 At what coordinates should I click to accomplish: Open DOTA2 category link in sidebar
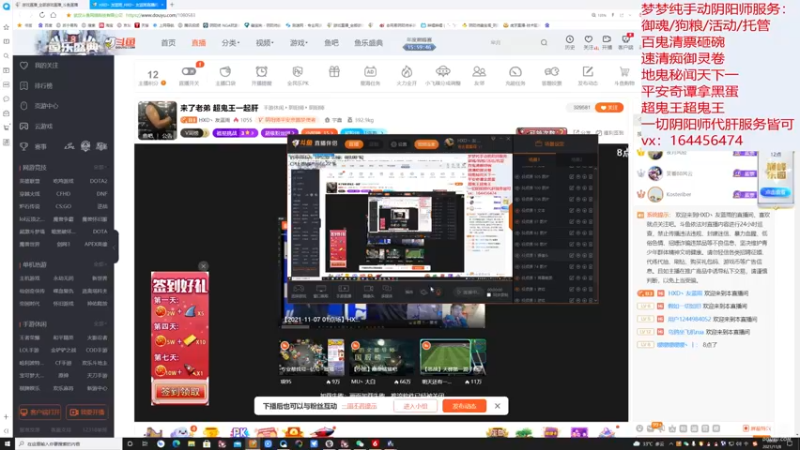(98, 181)
